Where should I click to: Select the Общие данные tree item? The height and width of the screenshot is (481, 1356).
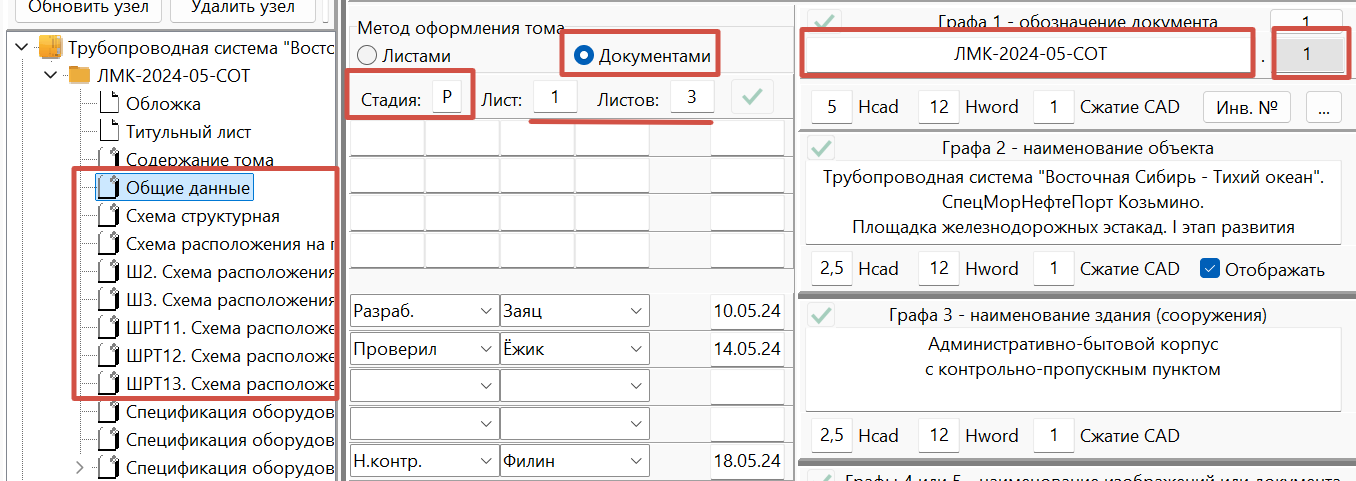(x=188, y=187)
